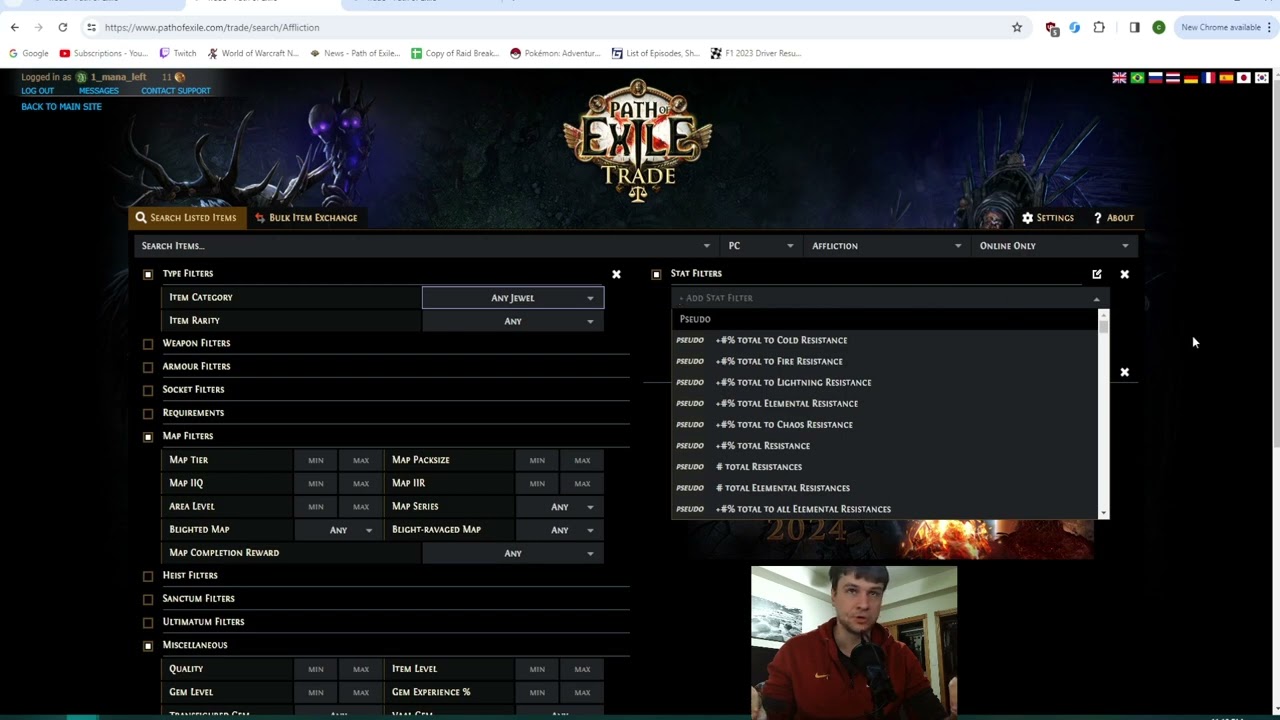Click the Log Out link
The height and width of the screenshot is (720, 1280).
tap(38, 91)
